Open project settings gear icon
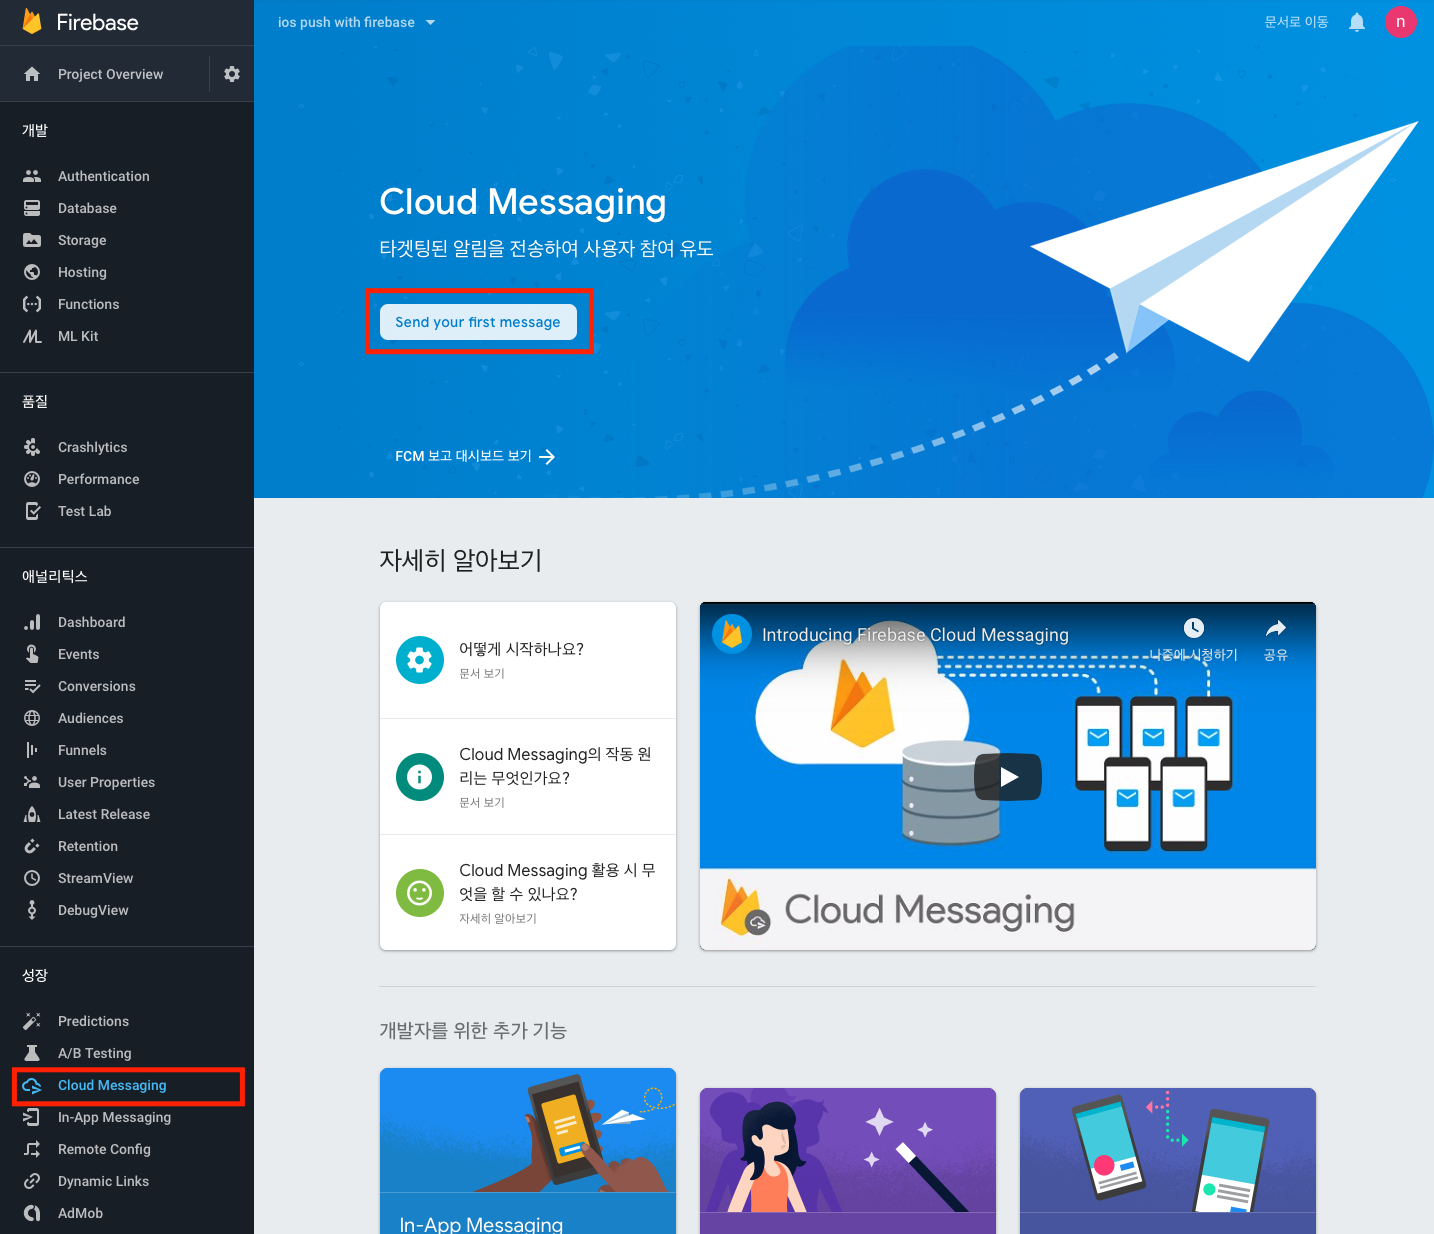 [232, 74]
